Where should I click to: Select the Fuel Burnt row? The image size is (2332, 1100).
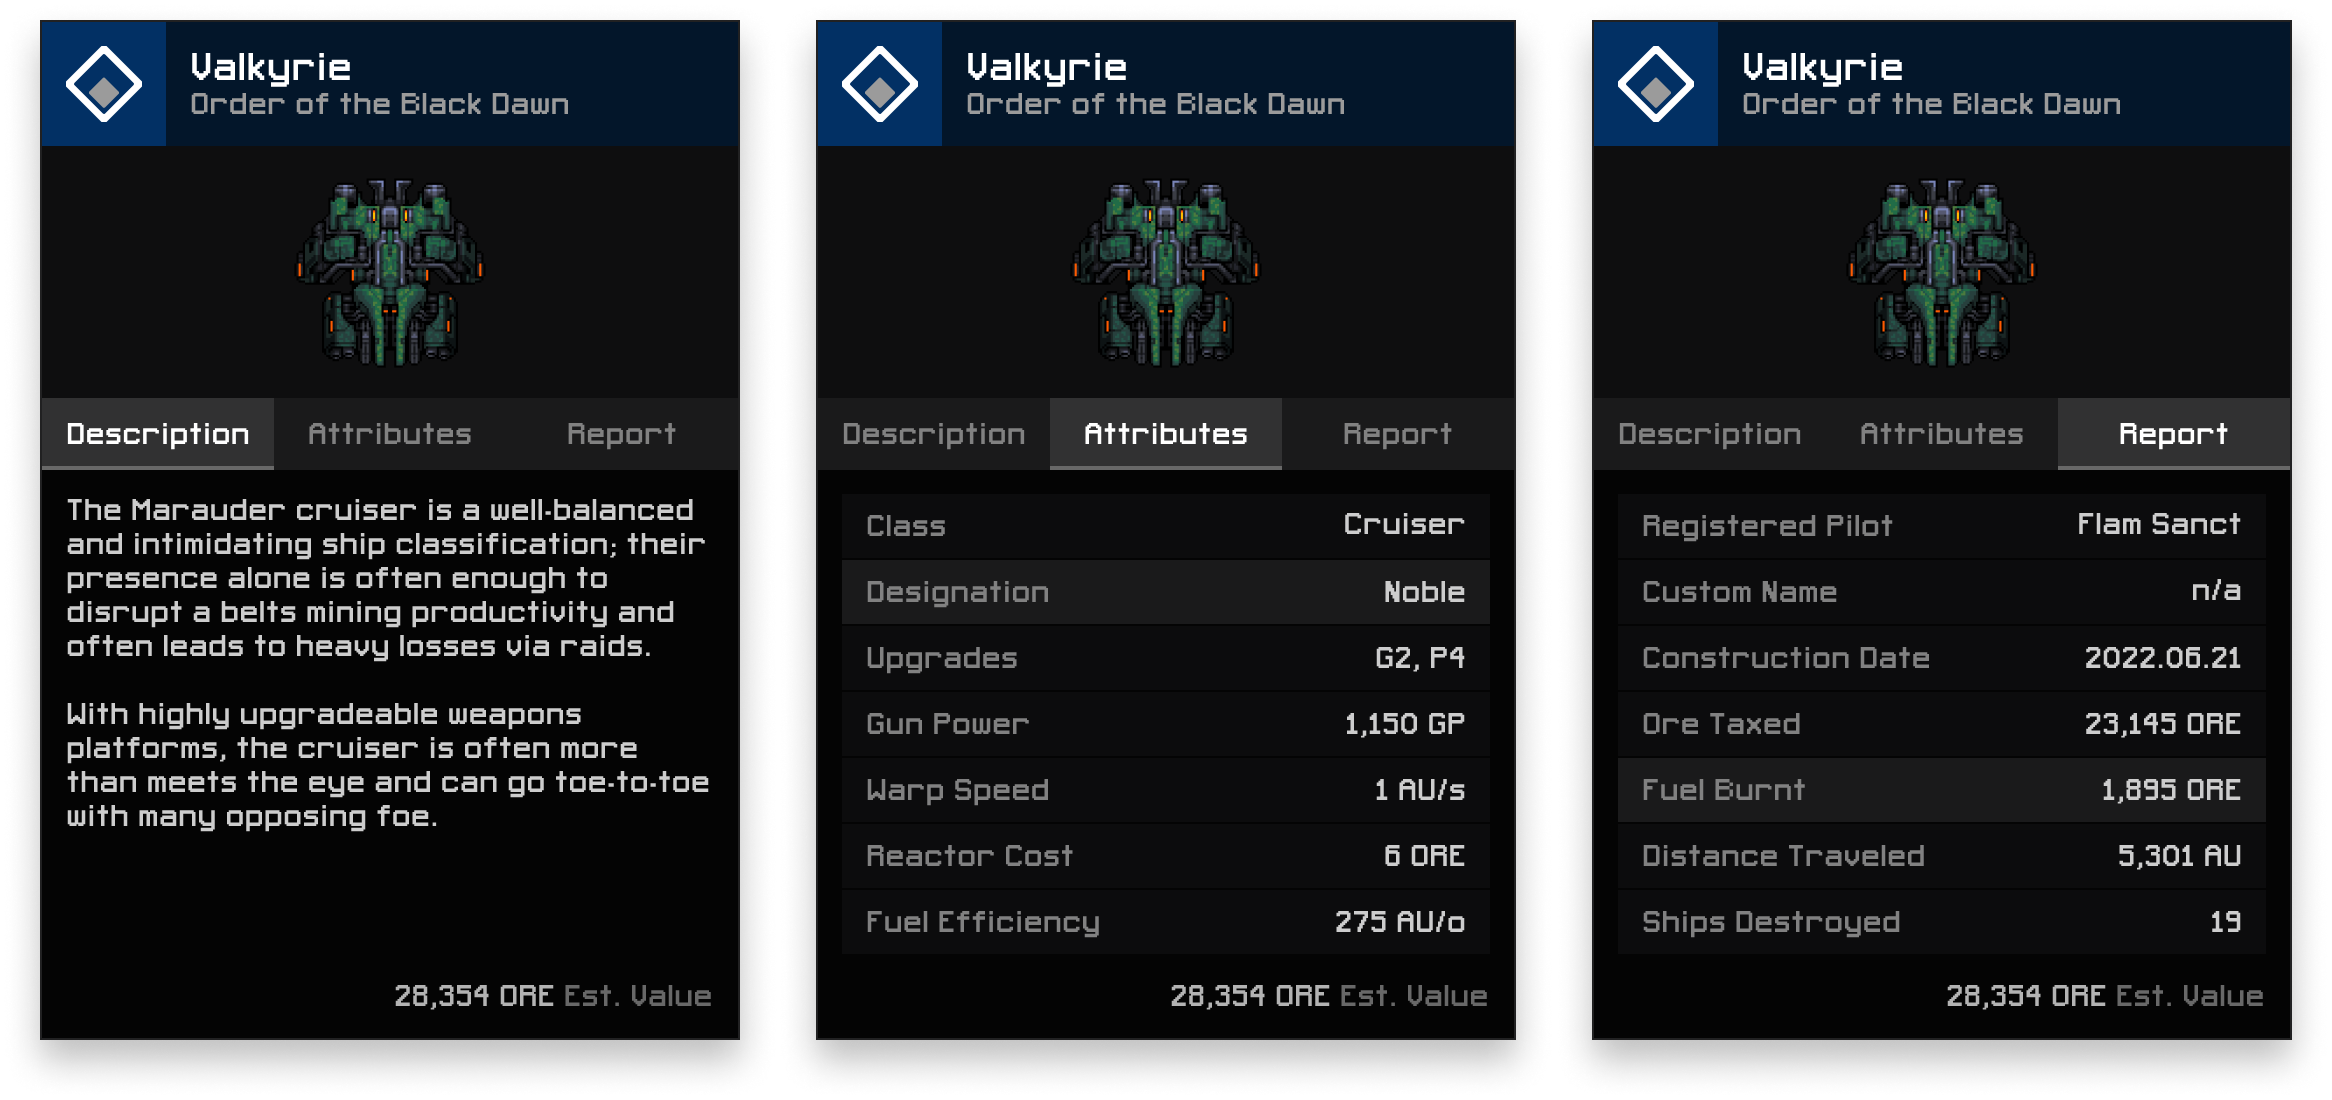click(x=1941, y=790)
